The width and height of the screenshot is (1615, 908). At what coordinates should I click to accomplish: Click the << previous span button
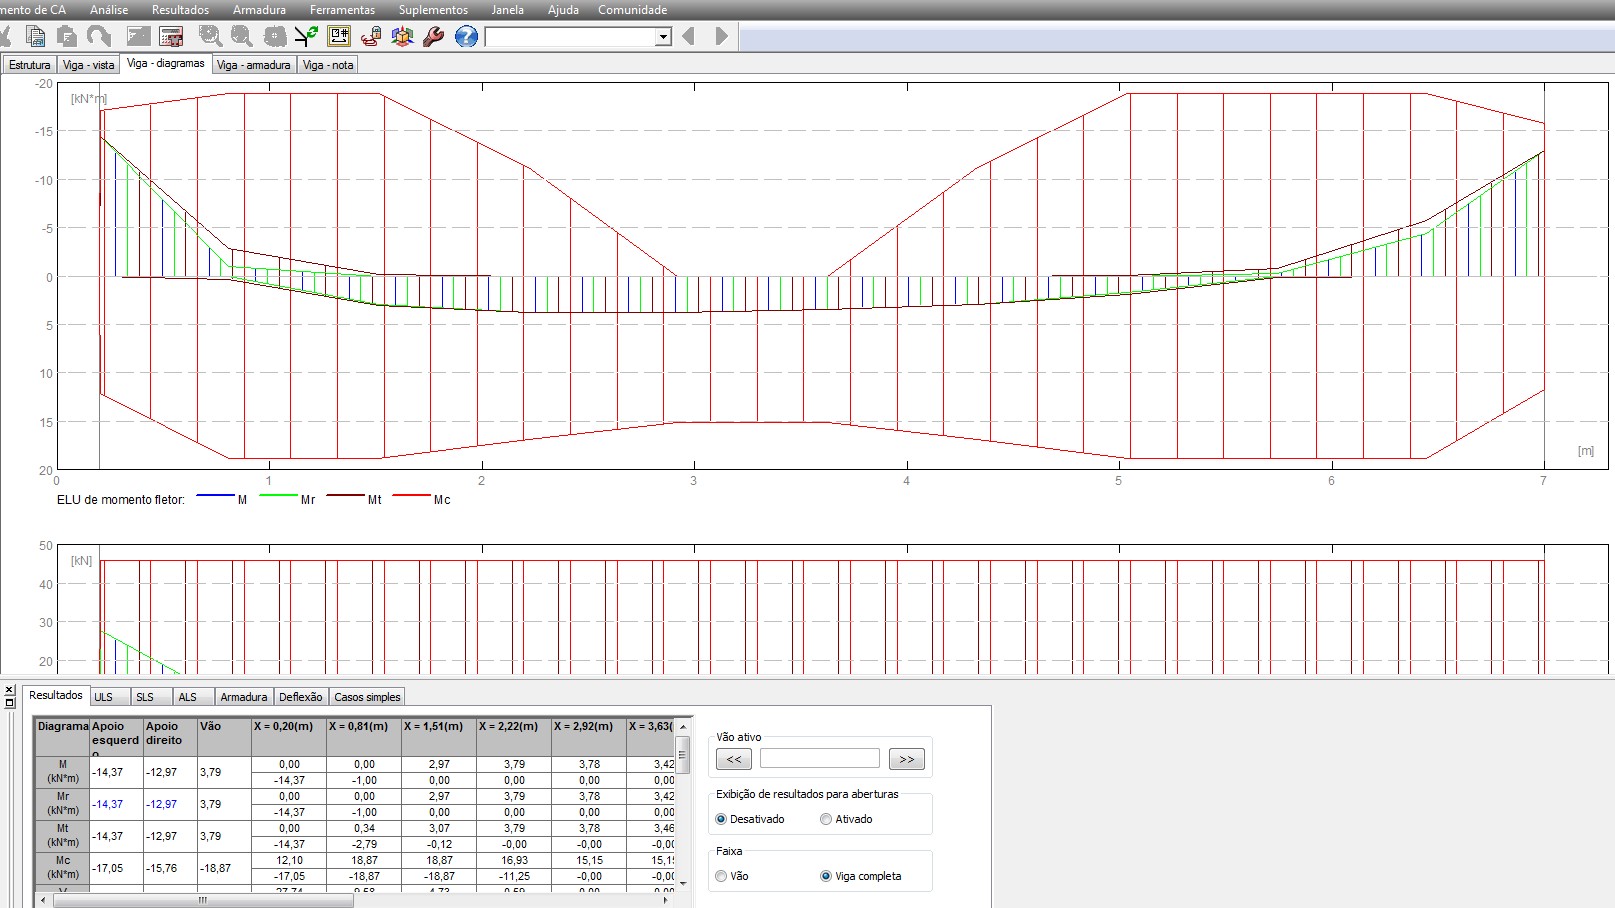click(x=734, y=759)
